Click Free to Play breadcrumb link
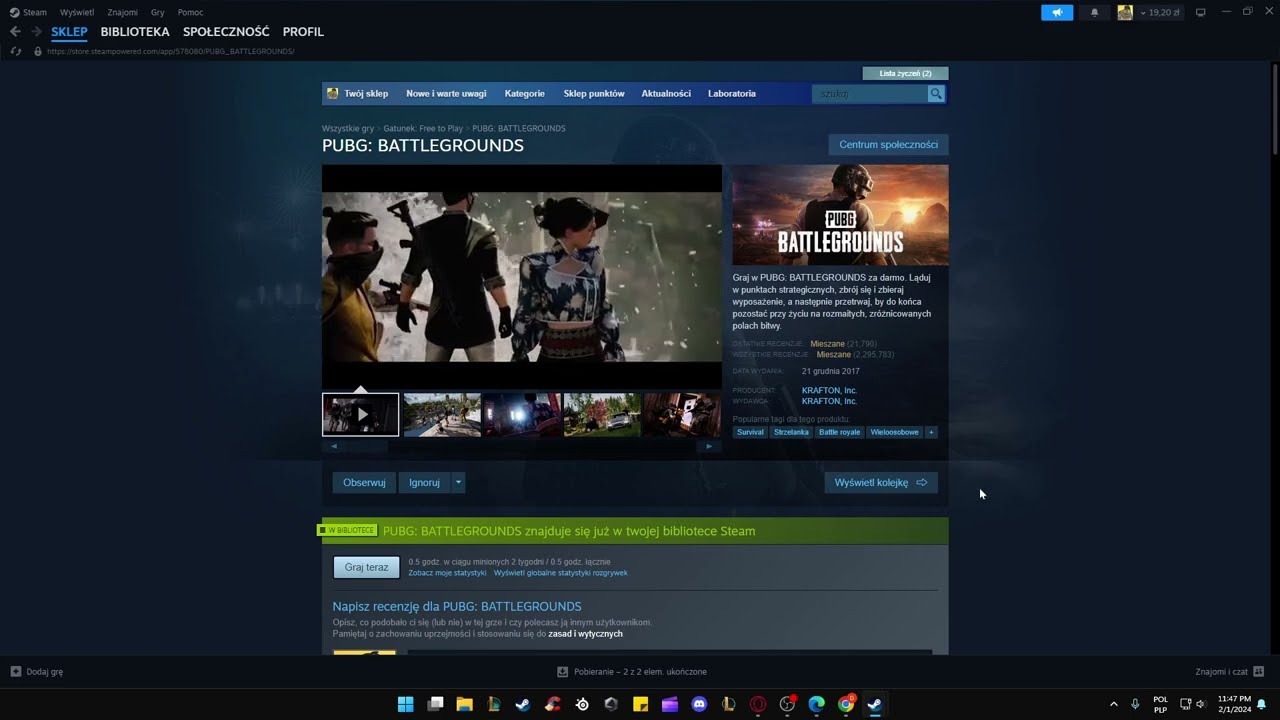This screenshot has height=720, width=1280. [424, 128]
